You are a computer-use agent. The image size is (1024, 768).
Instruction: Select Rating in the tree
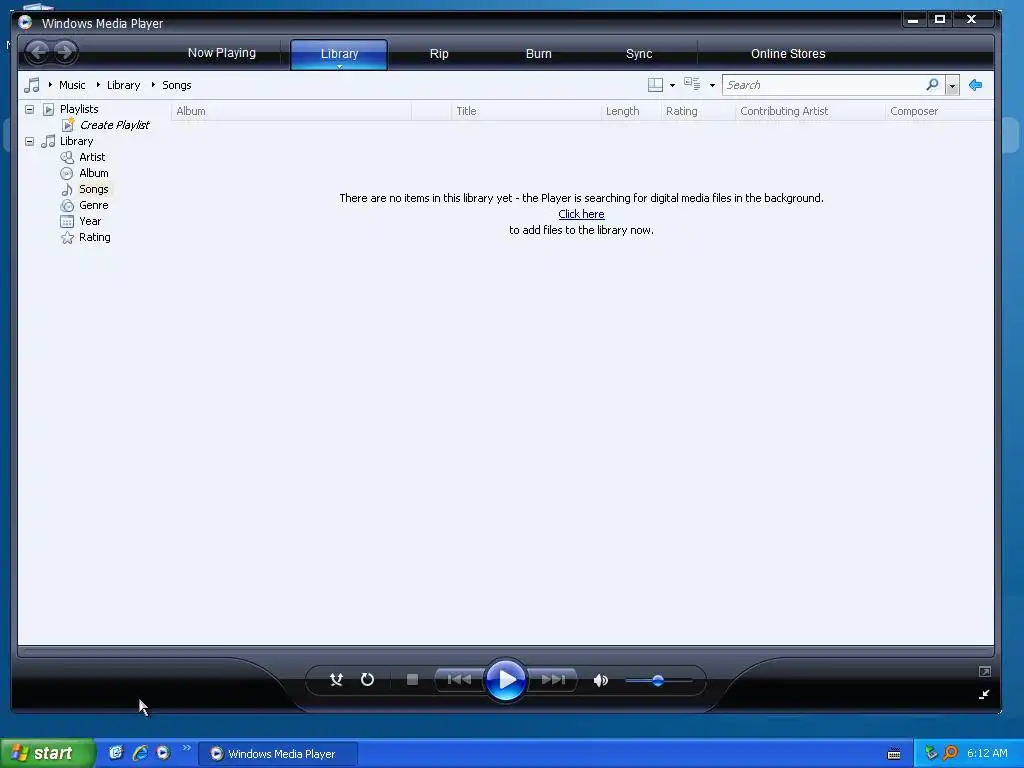point(95,237)
